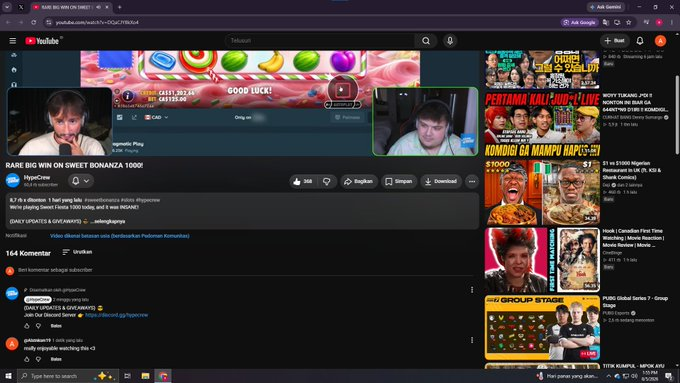Open the PUBG Global Series 7 thumbnail

tap(542, 327)
